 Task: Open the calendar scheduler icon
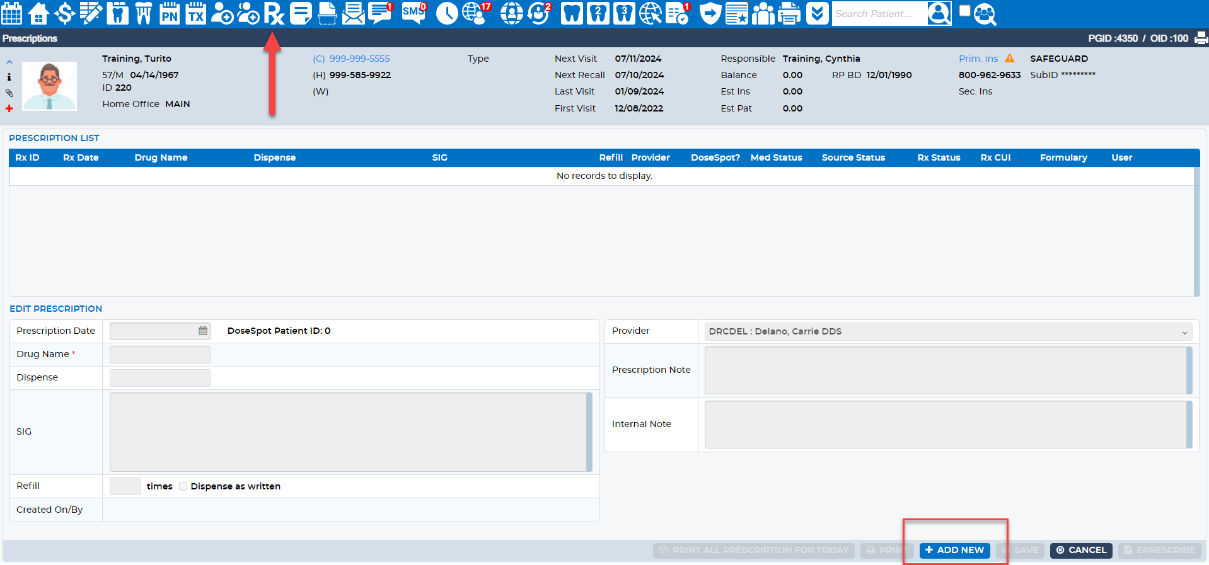(12, 13)
